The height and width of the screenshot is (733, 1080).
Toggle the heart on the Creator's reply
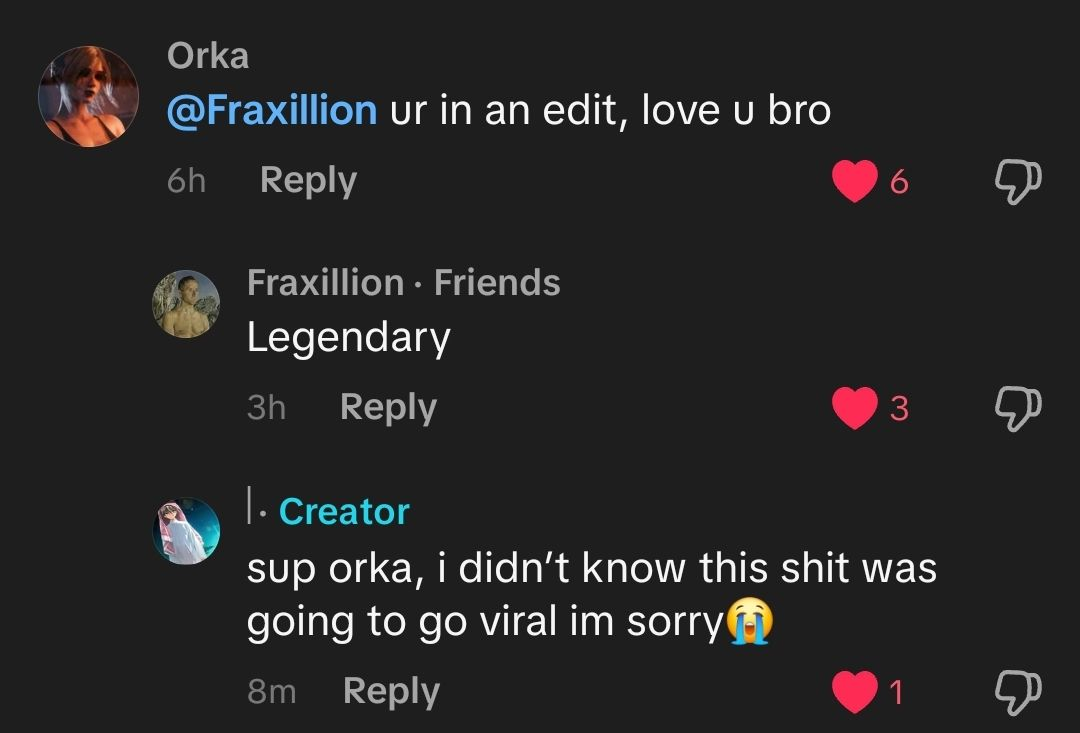pyautogui.click(x=854, y=692)
